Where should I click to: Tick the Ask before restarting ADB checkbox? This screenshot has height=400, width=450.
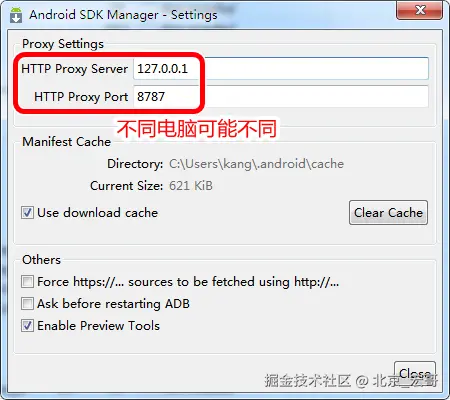(x=27, y=304)
